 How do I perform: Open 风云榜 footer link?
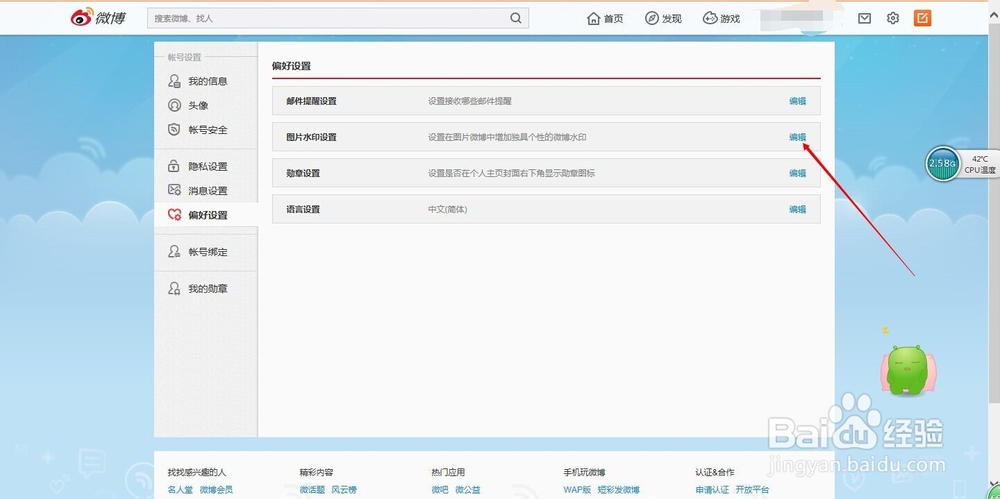click(344, 490)
